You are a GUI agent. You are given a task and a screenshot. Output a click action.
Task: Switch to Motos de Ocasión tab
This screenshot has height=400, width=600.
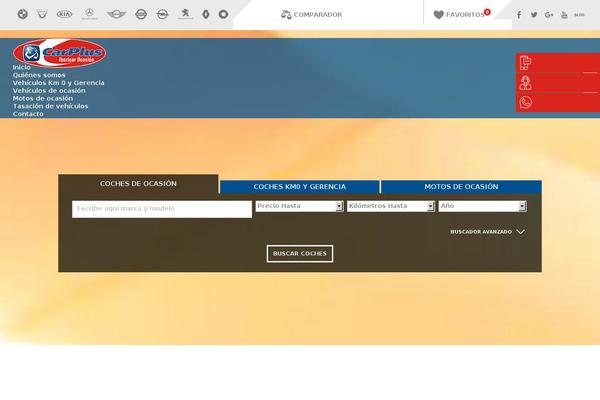coord(461,187)
